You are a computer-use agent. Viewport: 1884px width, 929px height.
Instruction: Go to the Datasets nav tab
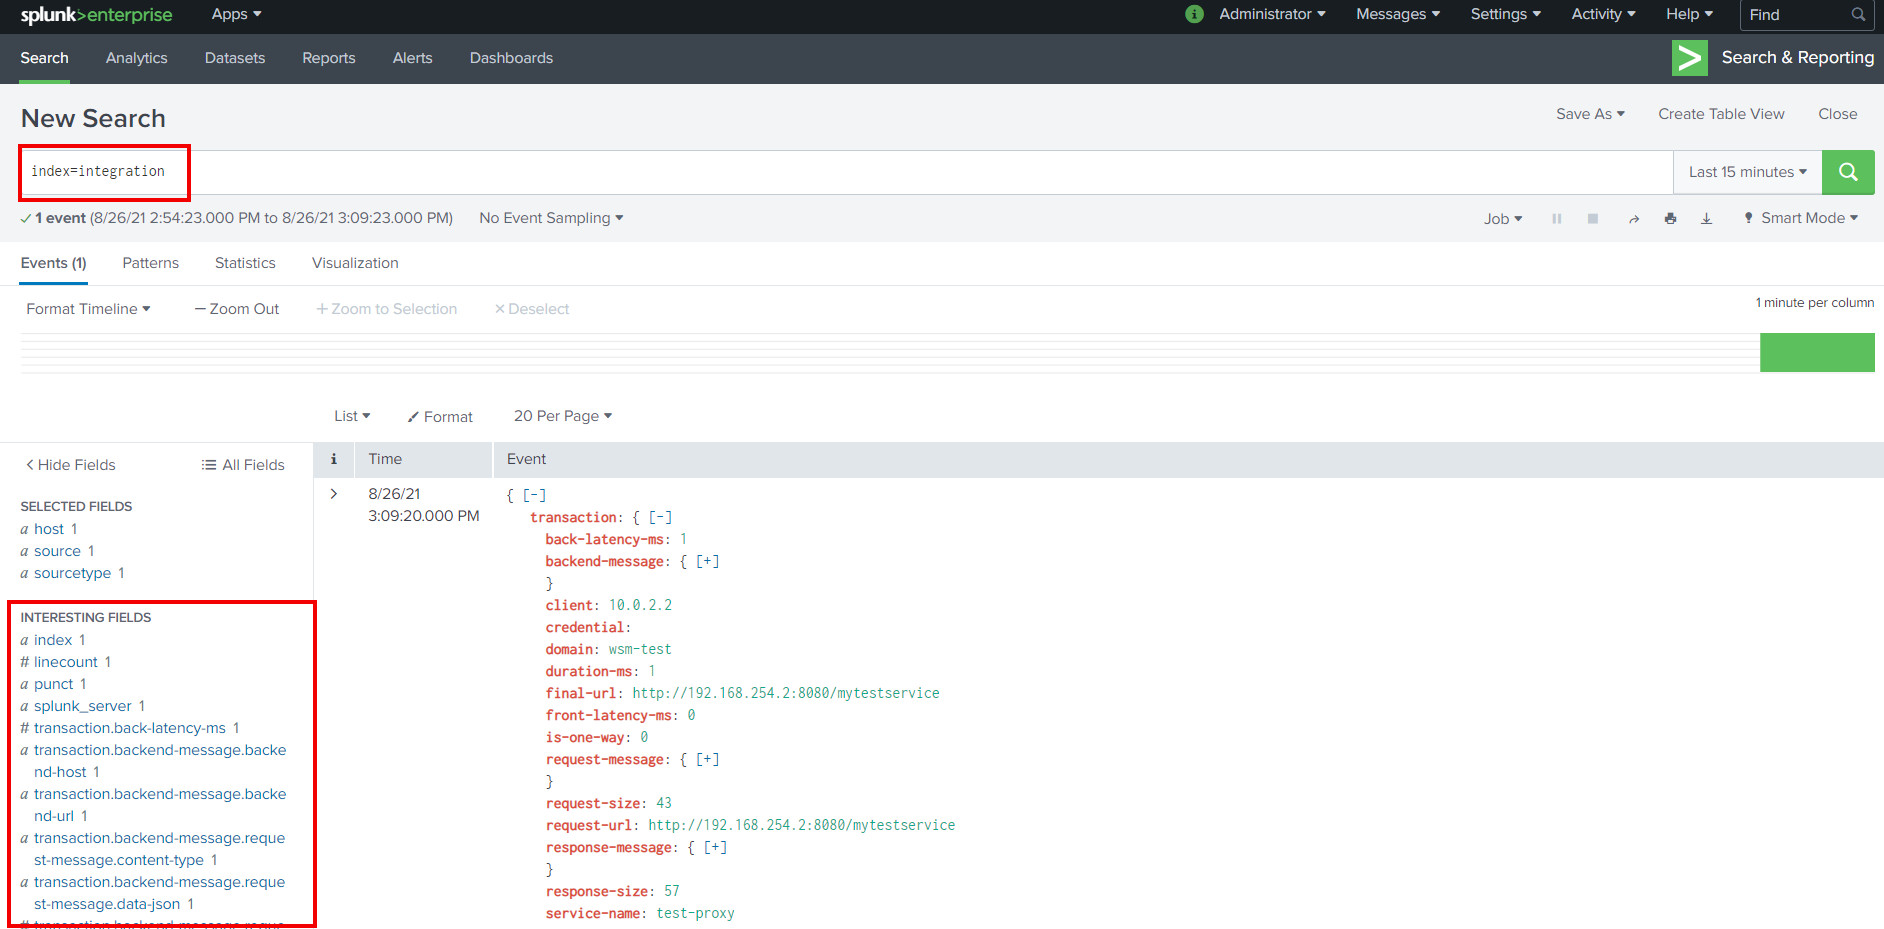click(235, 58)
